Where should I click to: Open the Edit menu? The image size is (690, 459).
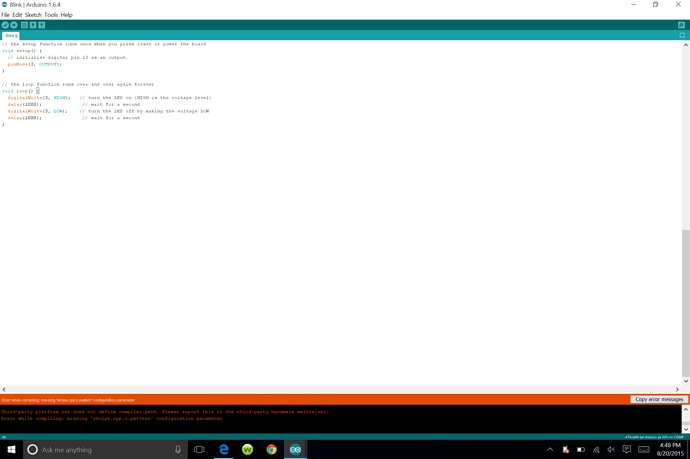point(17,15)
